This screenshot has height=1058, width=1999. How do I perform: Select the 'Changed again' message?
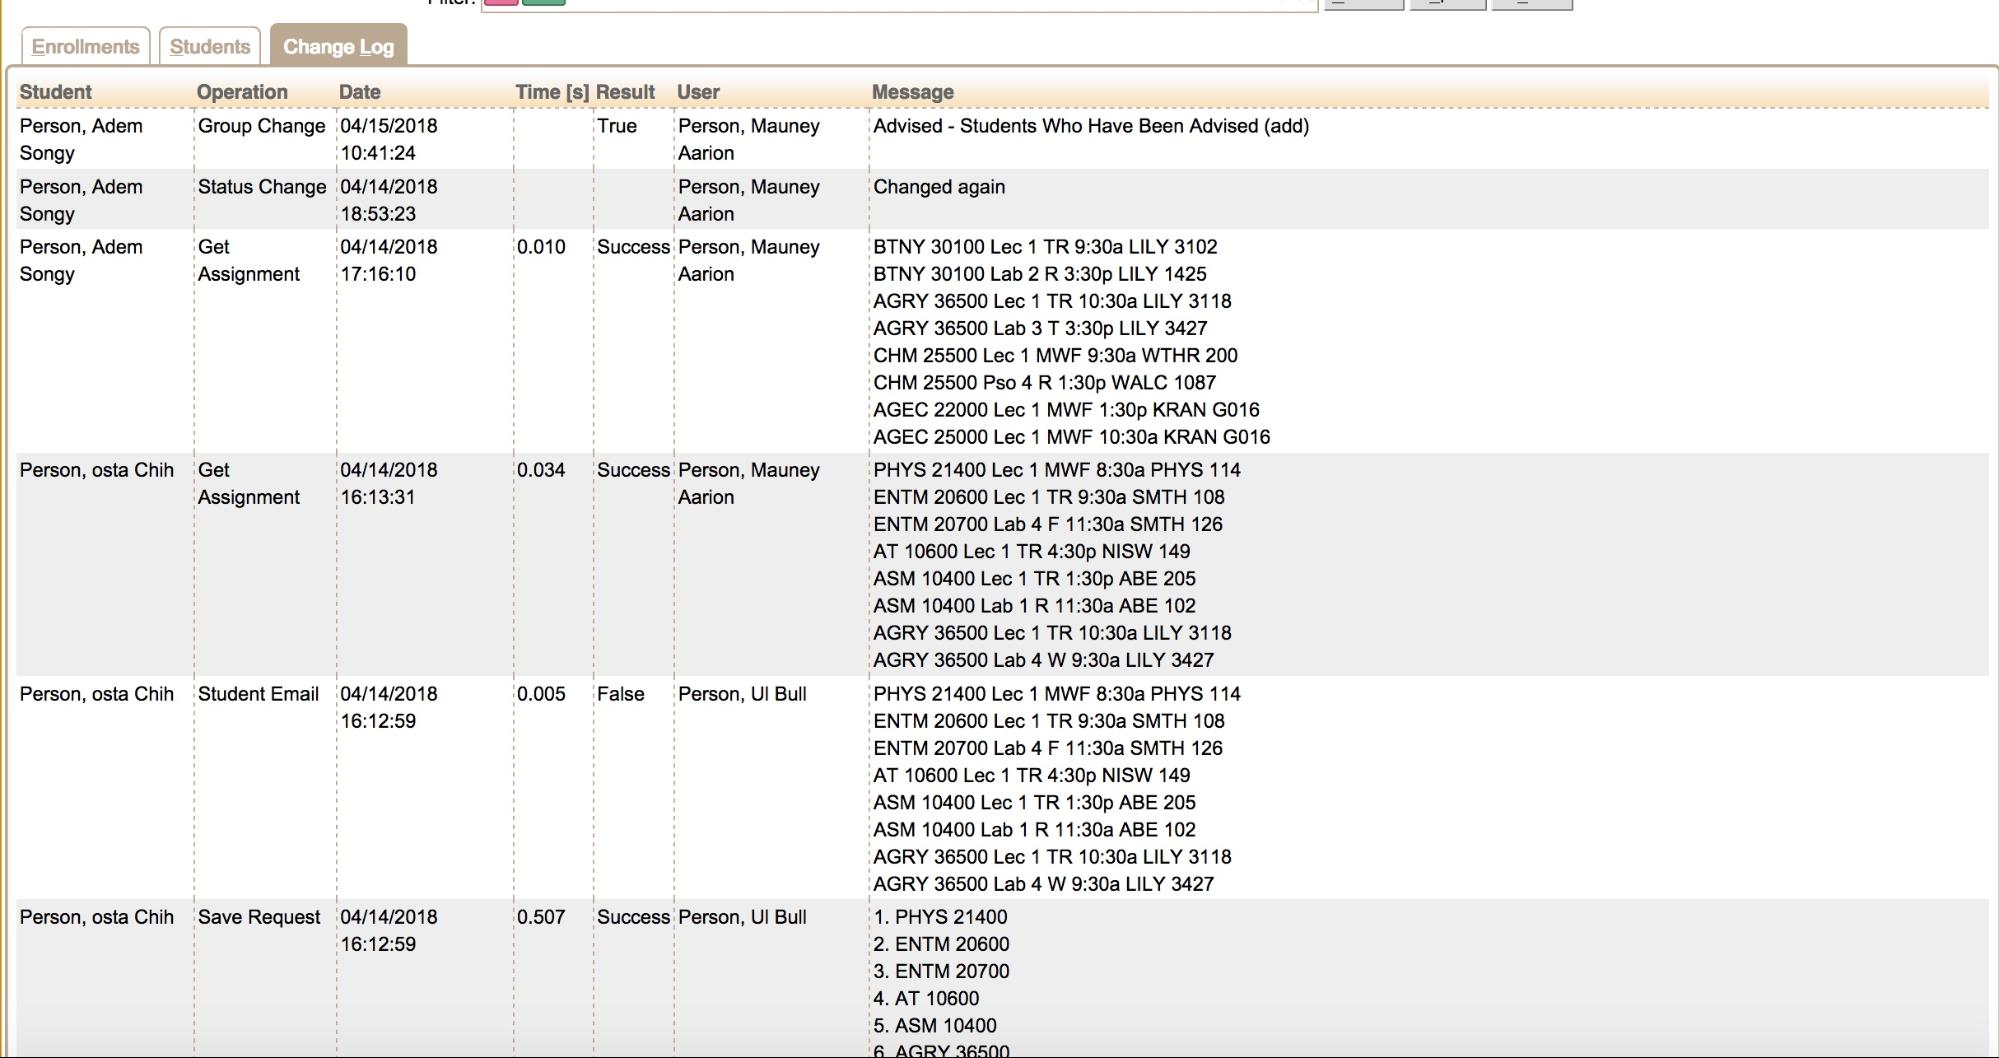(939, 187)
